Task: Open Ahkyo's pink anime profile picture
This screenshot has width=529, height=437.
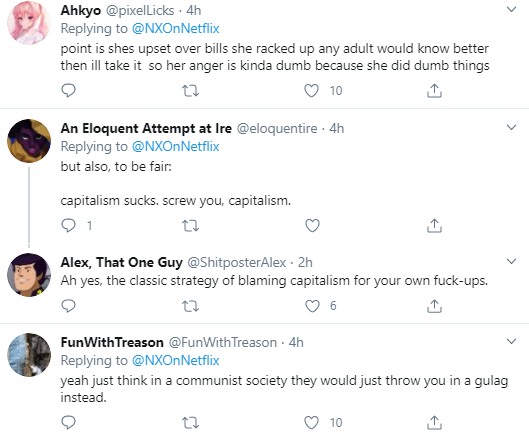Action: click(x=29, y=23)
